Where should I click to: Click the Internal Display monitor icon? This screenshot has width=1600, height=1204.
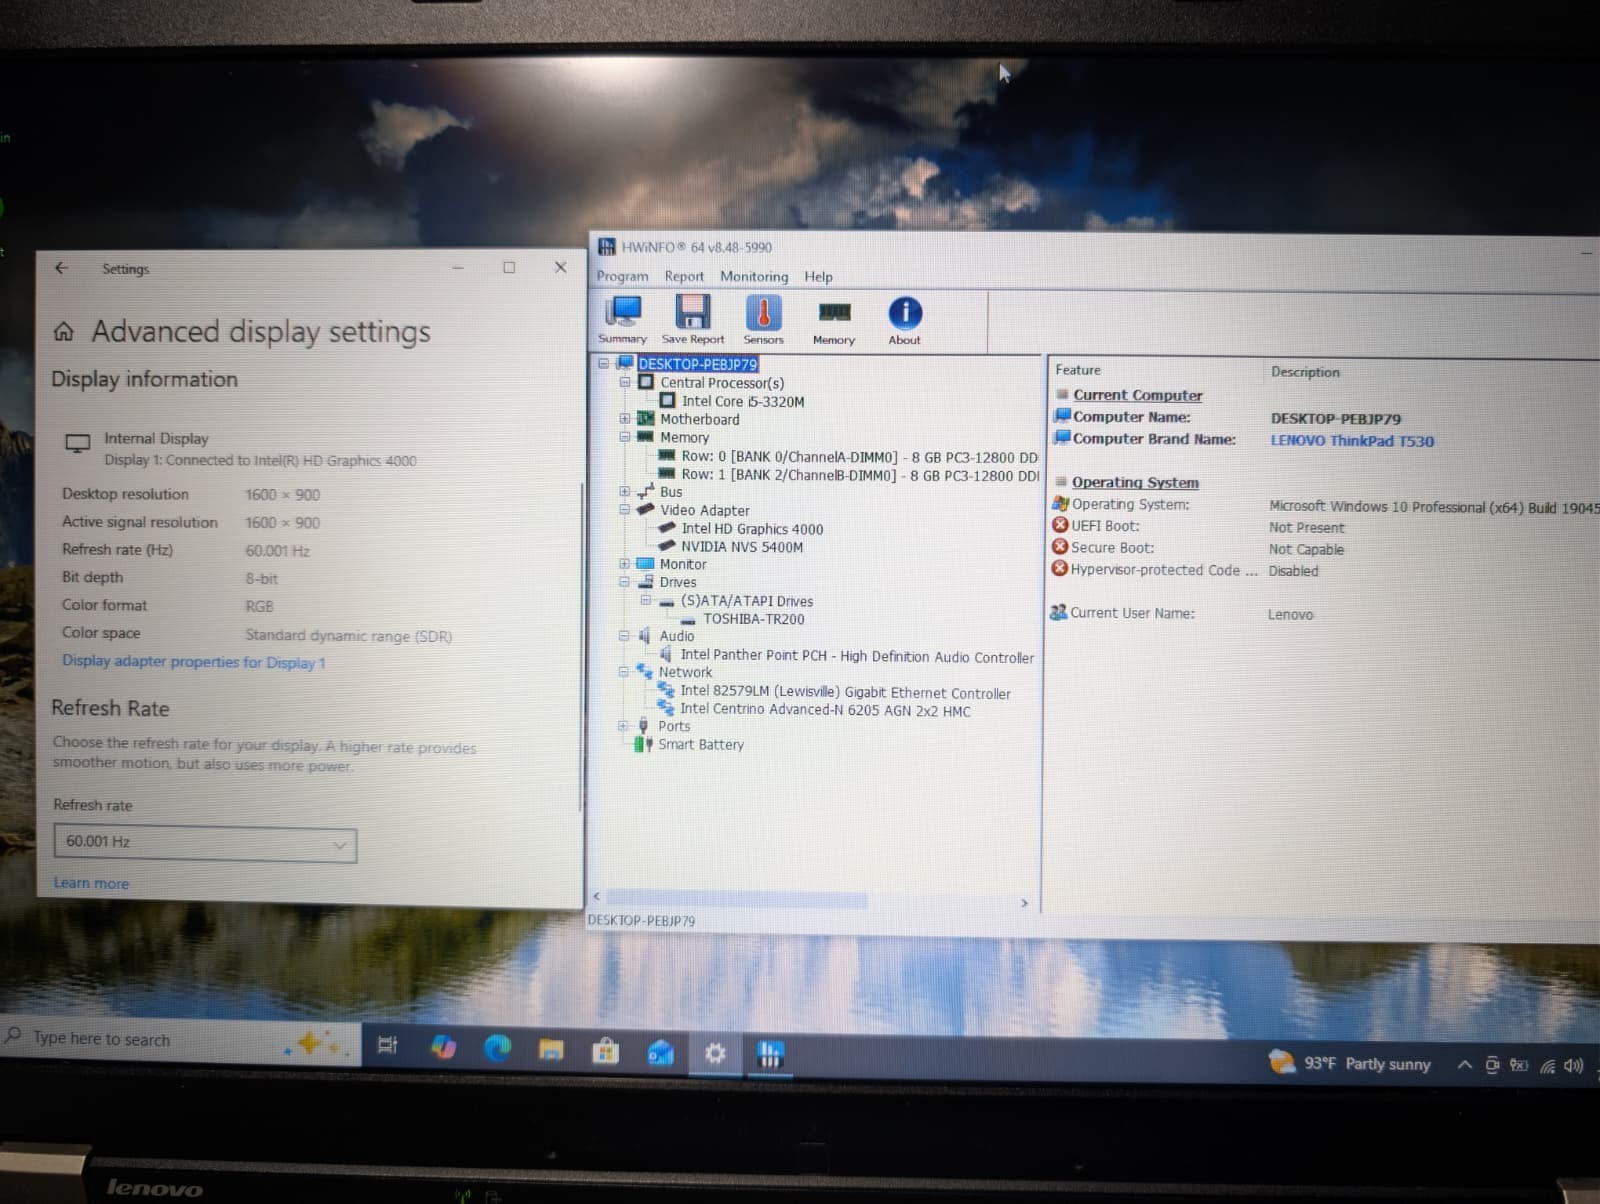[x=77, y=443]
